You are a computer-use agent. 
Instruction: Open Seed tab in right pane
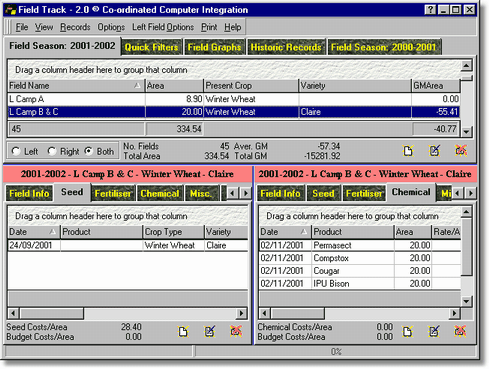pyautogui.click(x=323, y=193)
